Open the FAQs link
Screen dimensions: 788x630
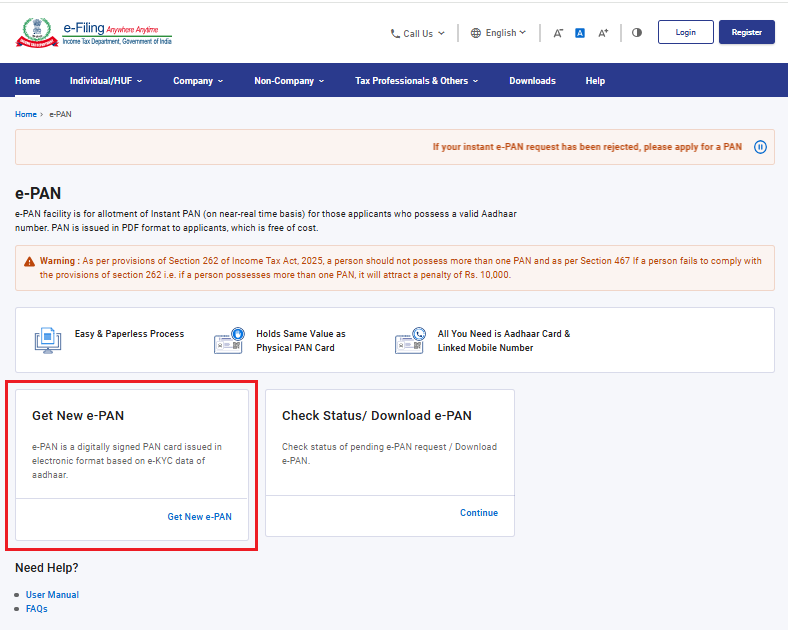37,609
